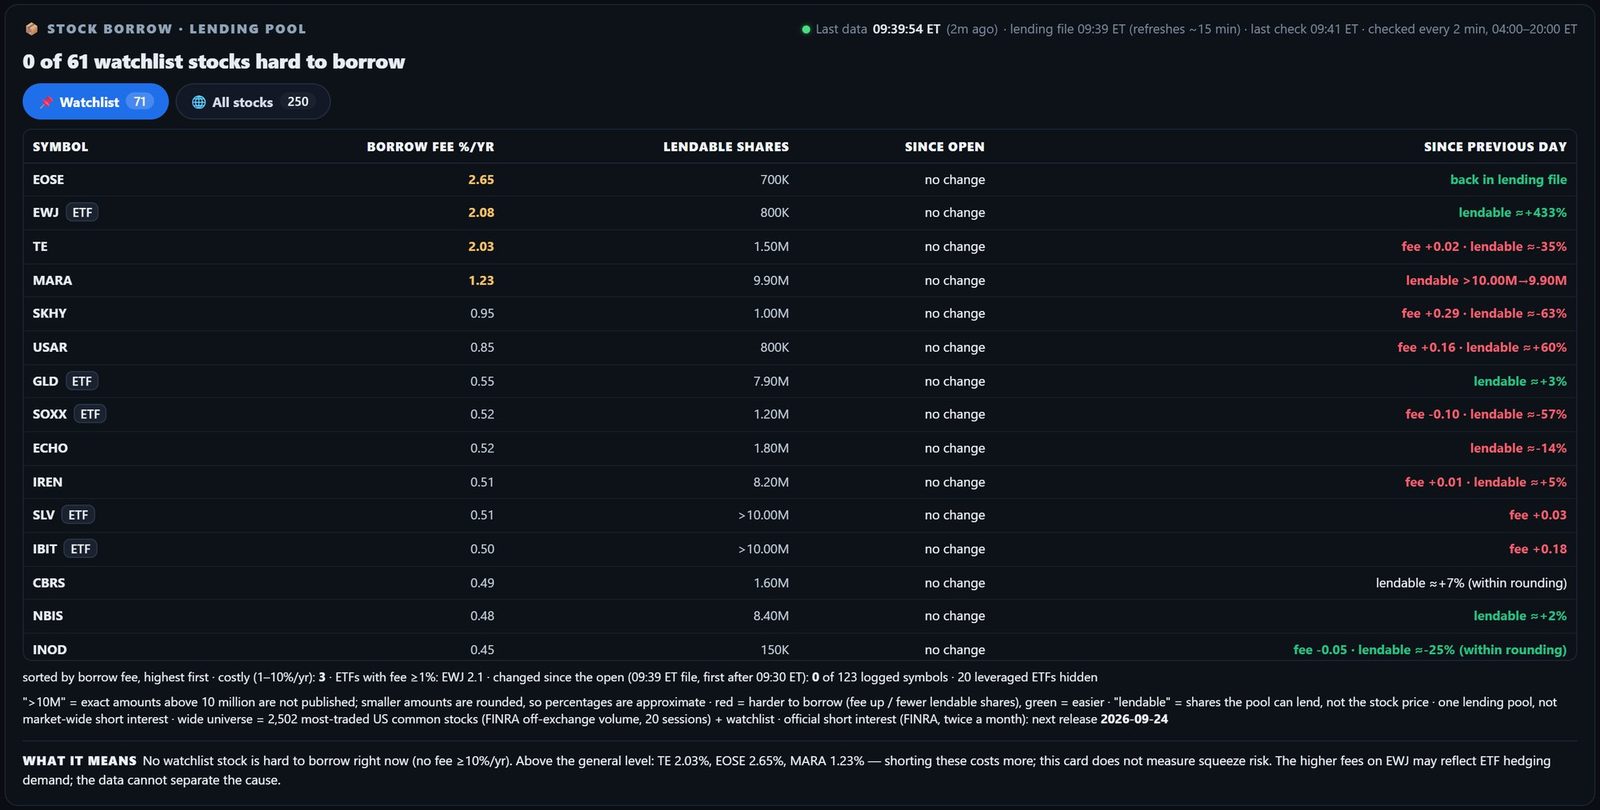
Task: Select the ECHO symbol
Action: pos(50,448)
